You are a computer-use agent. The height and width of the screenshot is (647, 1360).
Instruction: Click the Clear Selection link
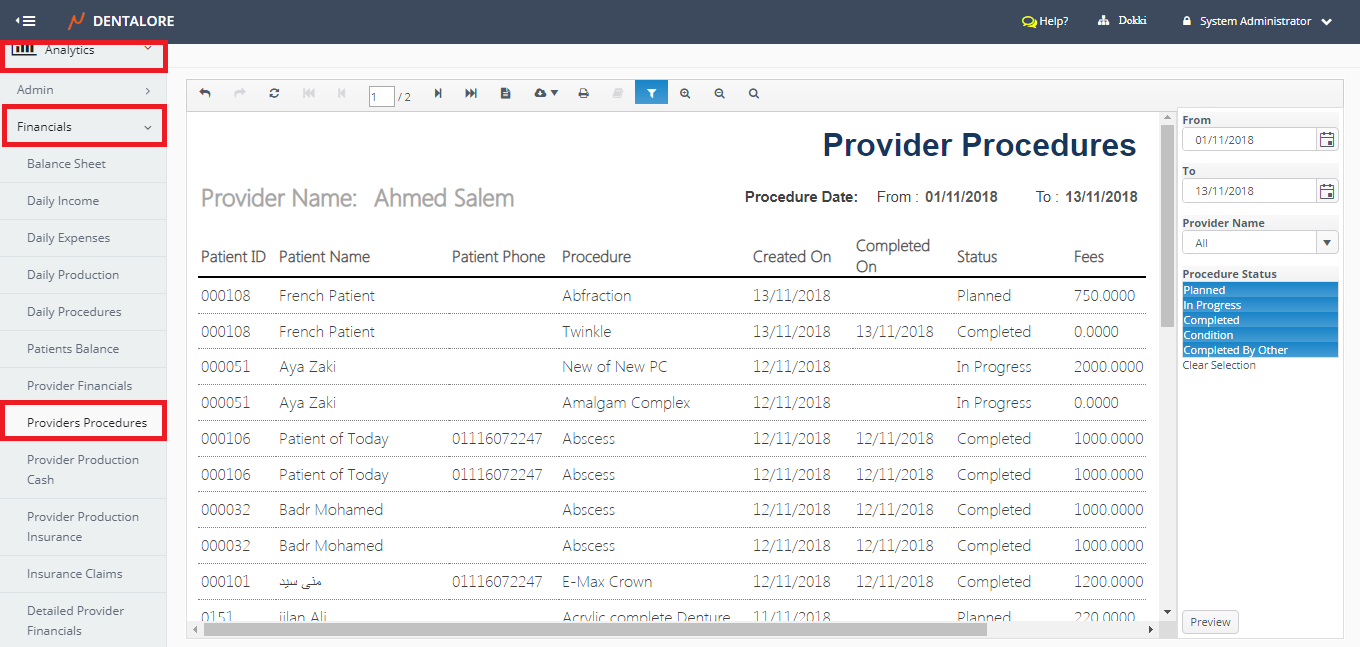pyautogui.click(x=1219, y=365)
